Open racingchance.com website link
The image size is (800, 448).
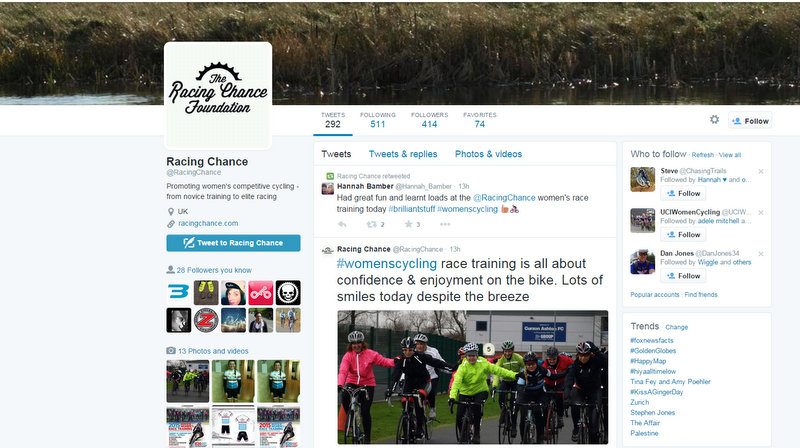(x=208, y=223)
